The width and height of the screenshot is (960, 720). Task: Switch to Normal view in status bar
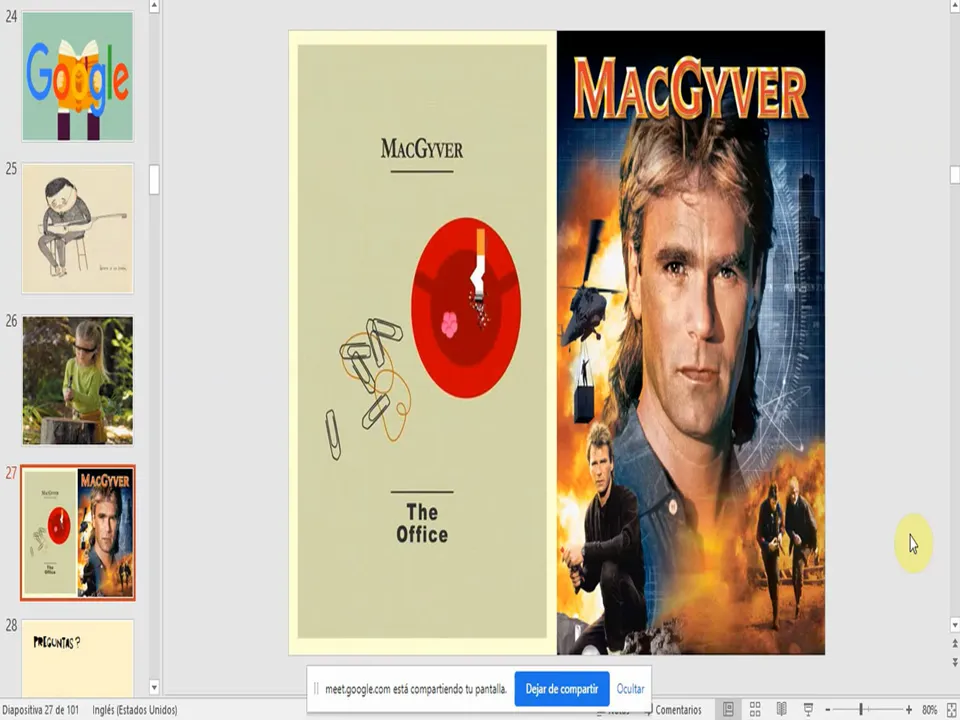pyautogui.click(x=728, y=709)
